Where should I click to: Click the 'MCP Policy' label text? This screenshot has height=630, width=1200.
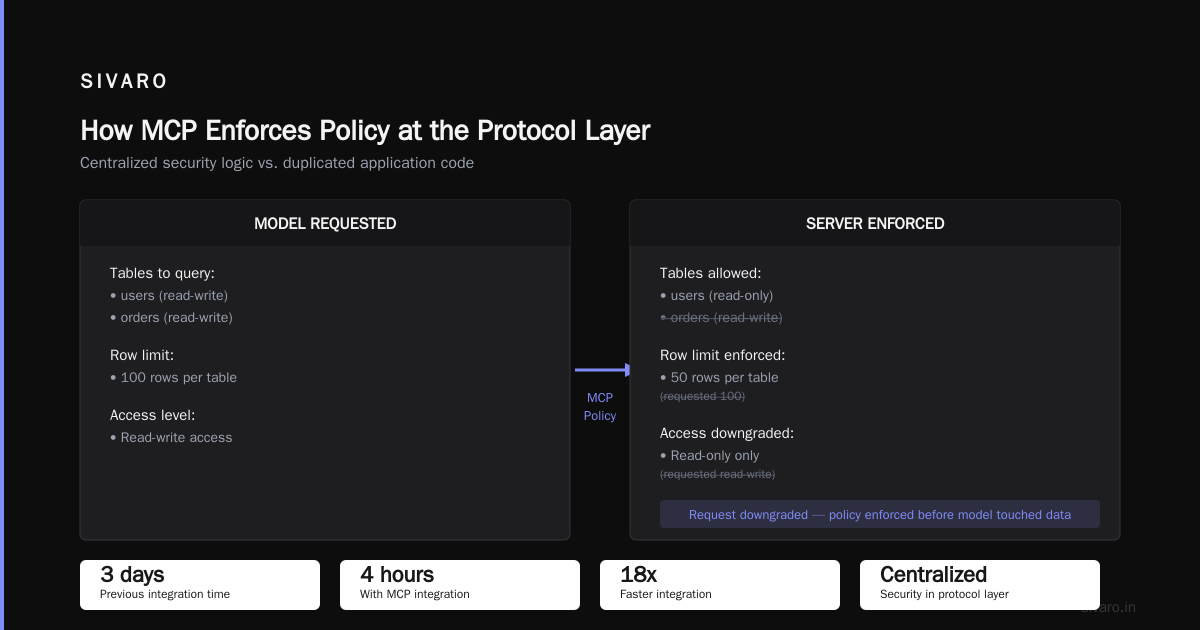[600, 407]
